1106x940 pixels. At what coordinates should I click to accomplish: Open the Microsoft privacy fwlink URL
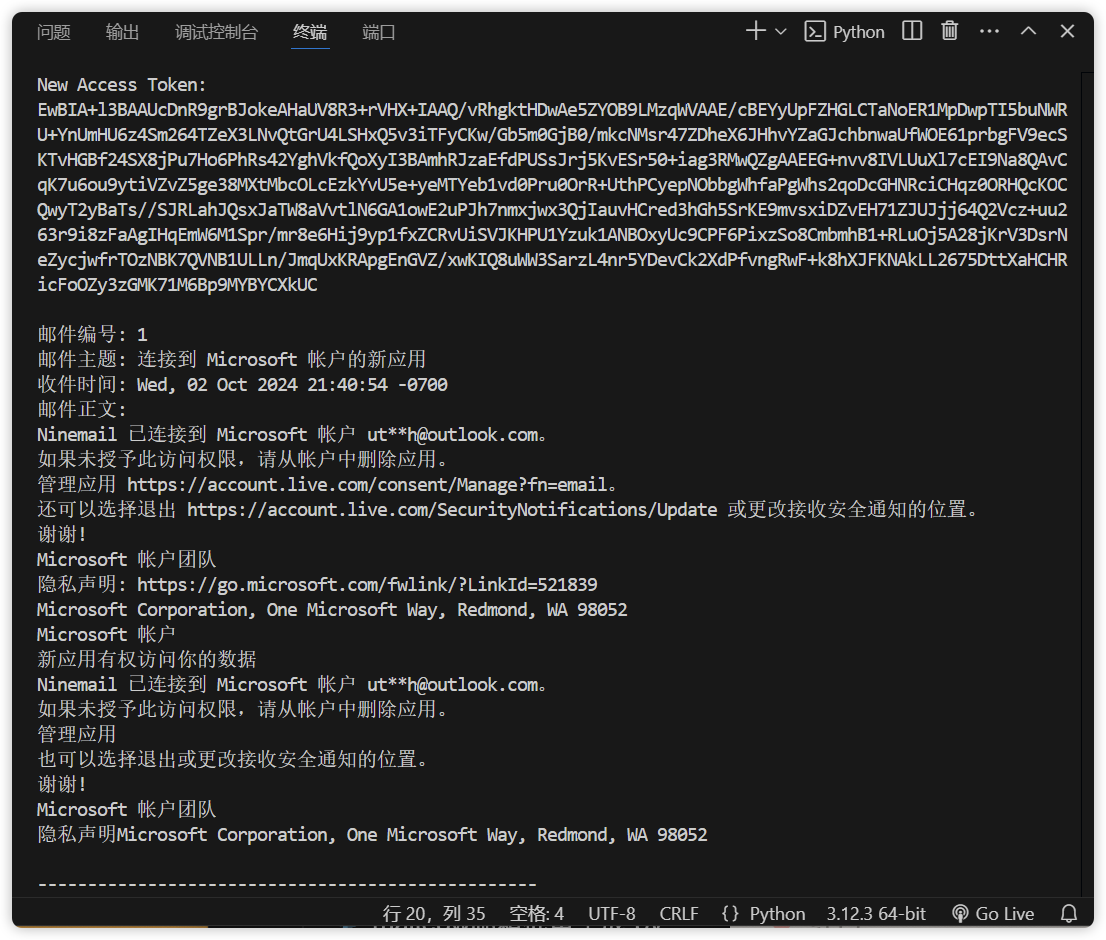367,585
